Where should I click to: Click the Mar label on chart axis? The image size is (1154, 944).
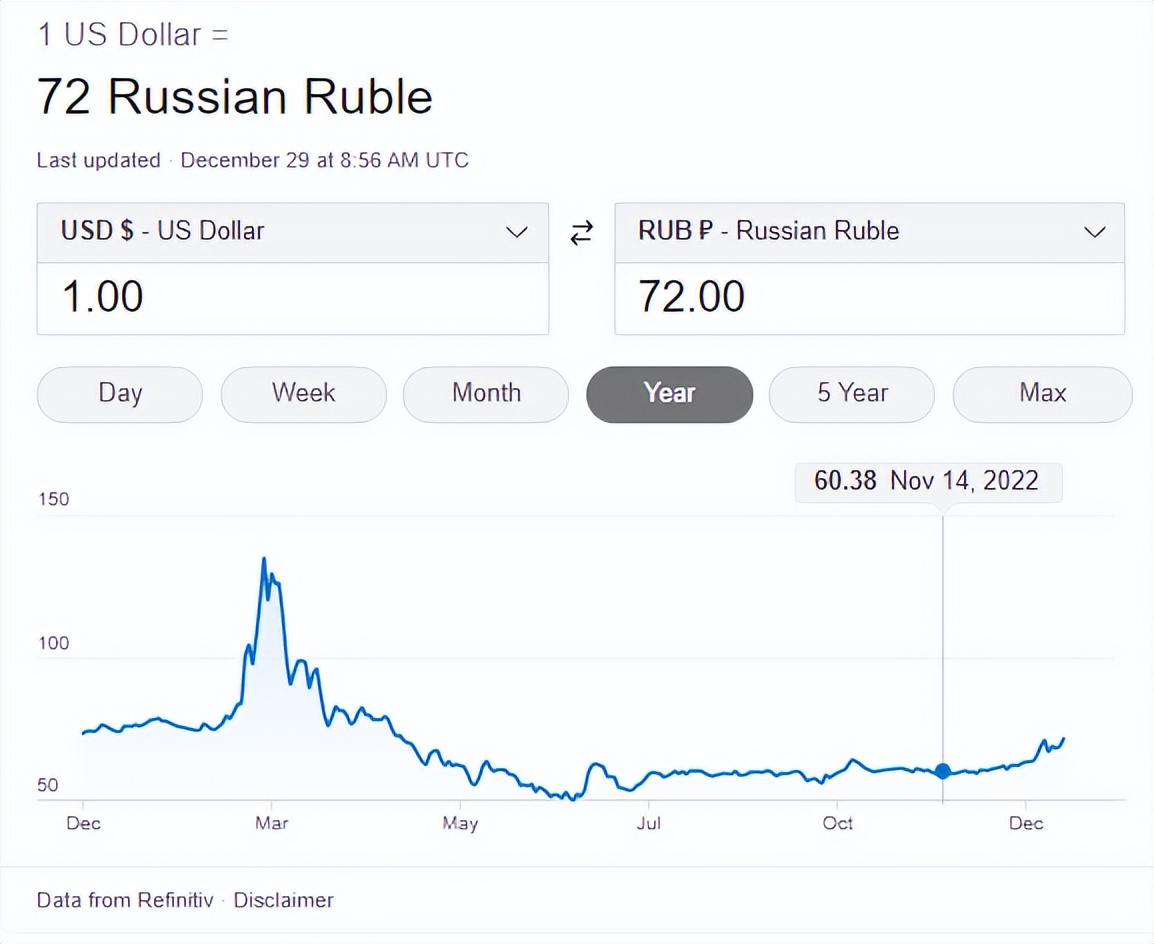(271, 823)
